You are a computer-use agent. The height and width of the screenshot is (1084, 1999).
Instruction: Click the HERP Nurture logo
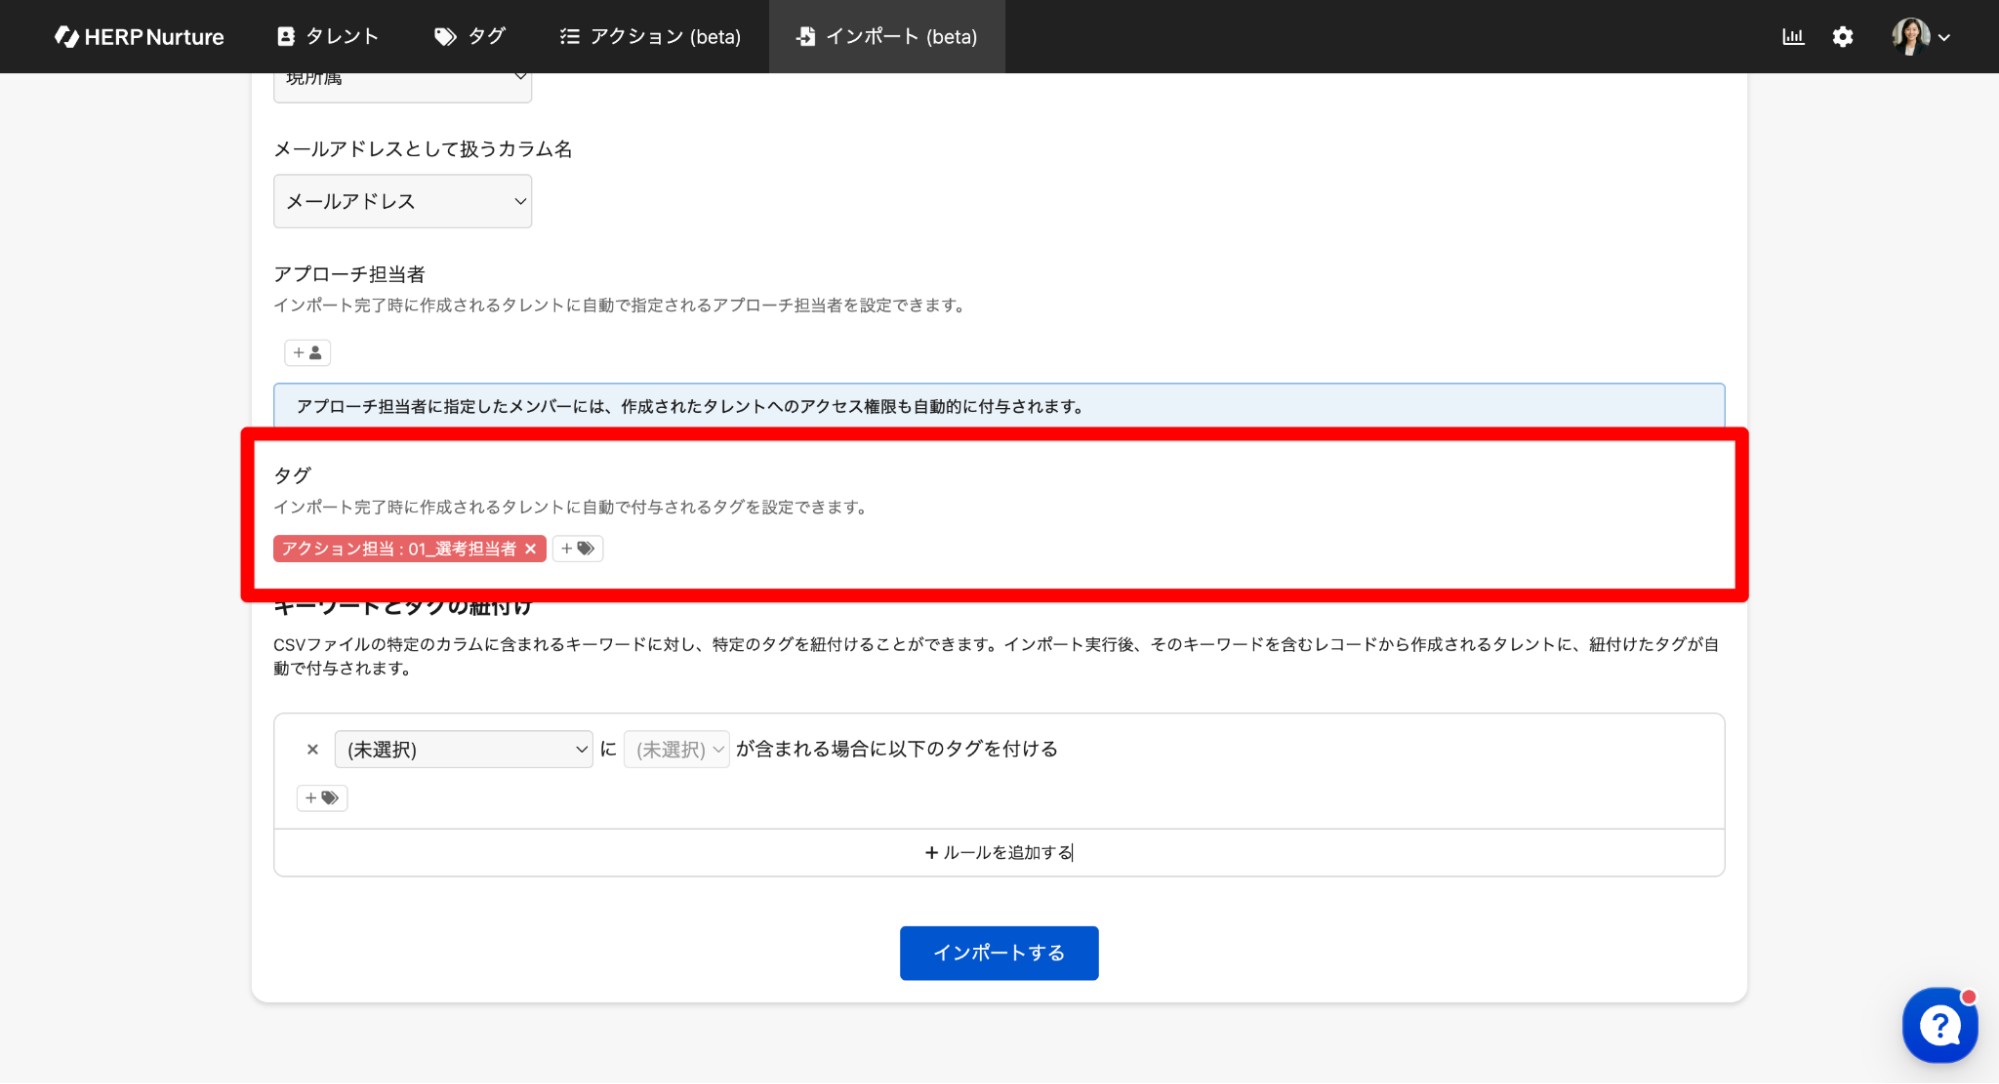[x=139, y=36]
